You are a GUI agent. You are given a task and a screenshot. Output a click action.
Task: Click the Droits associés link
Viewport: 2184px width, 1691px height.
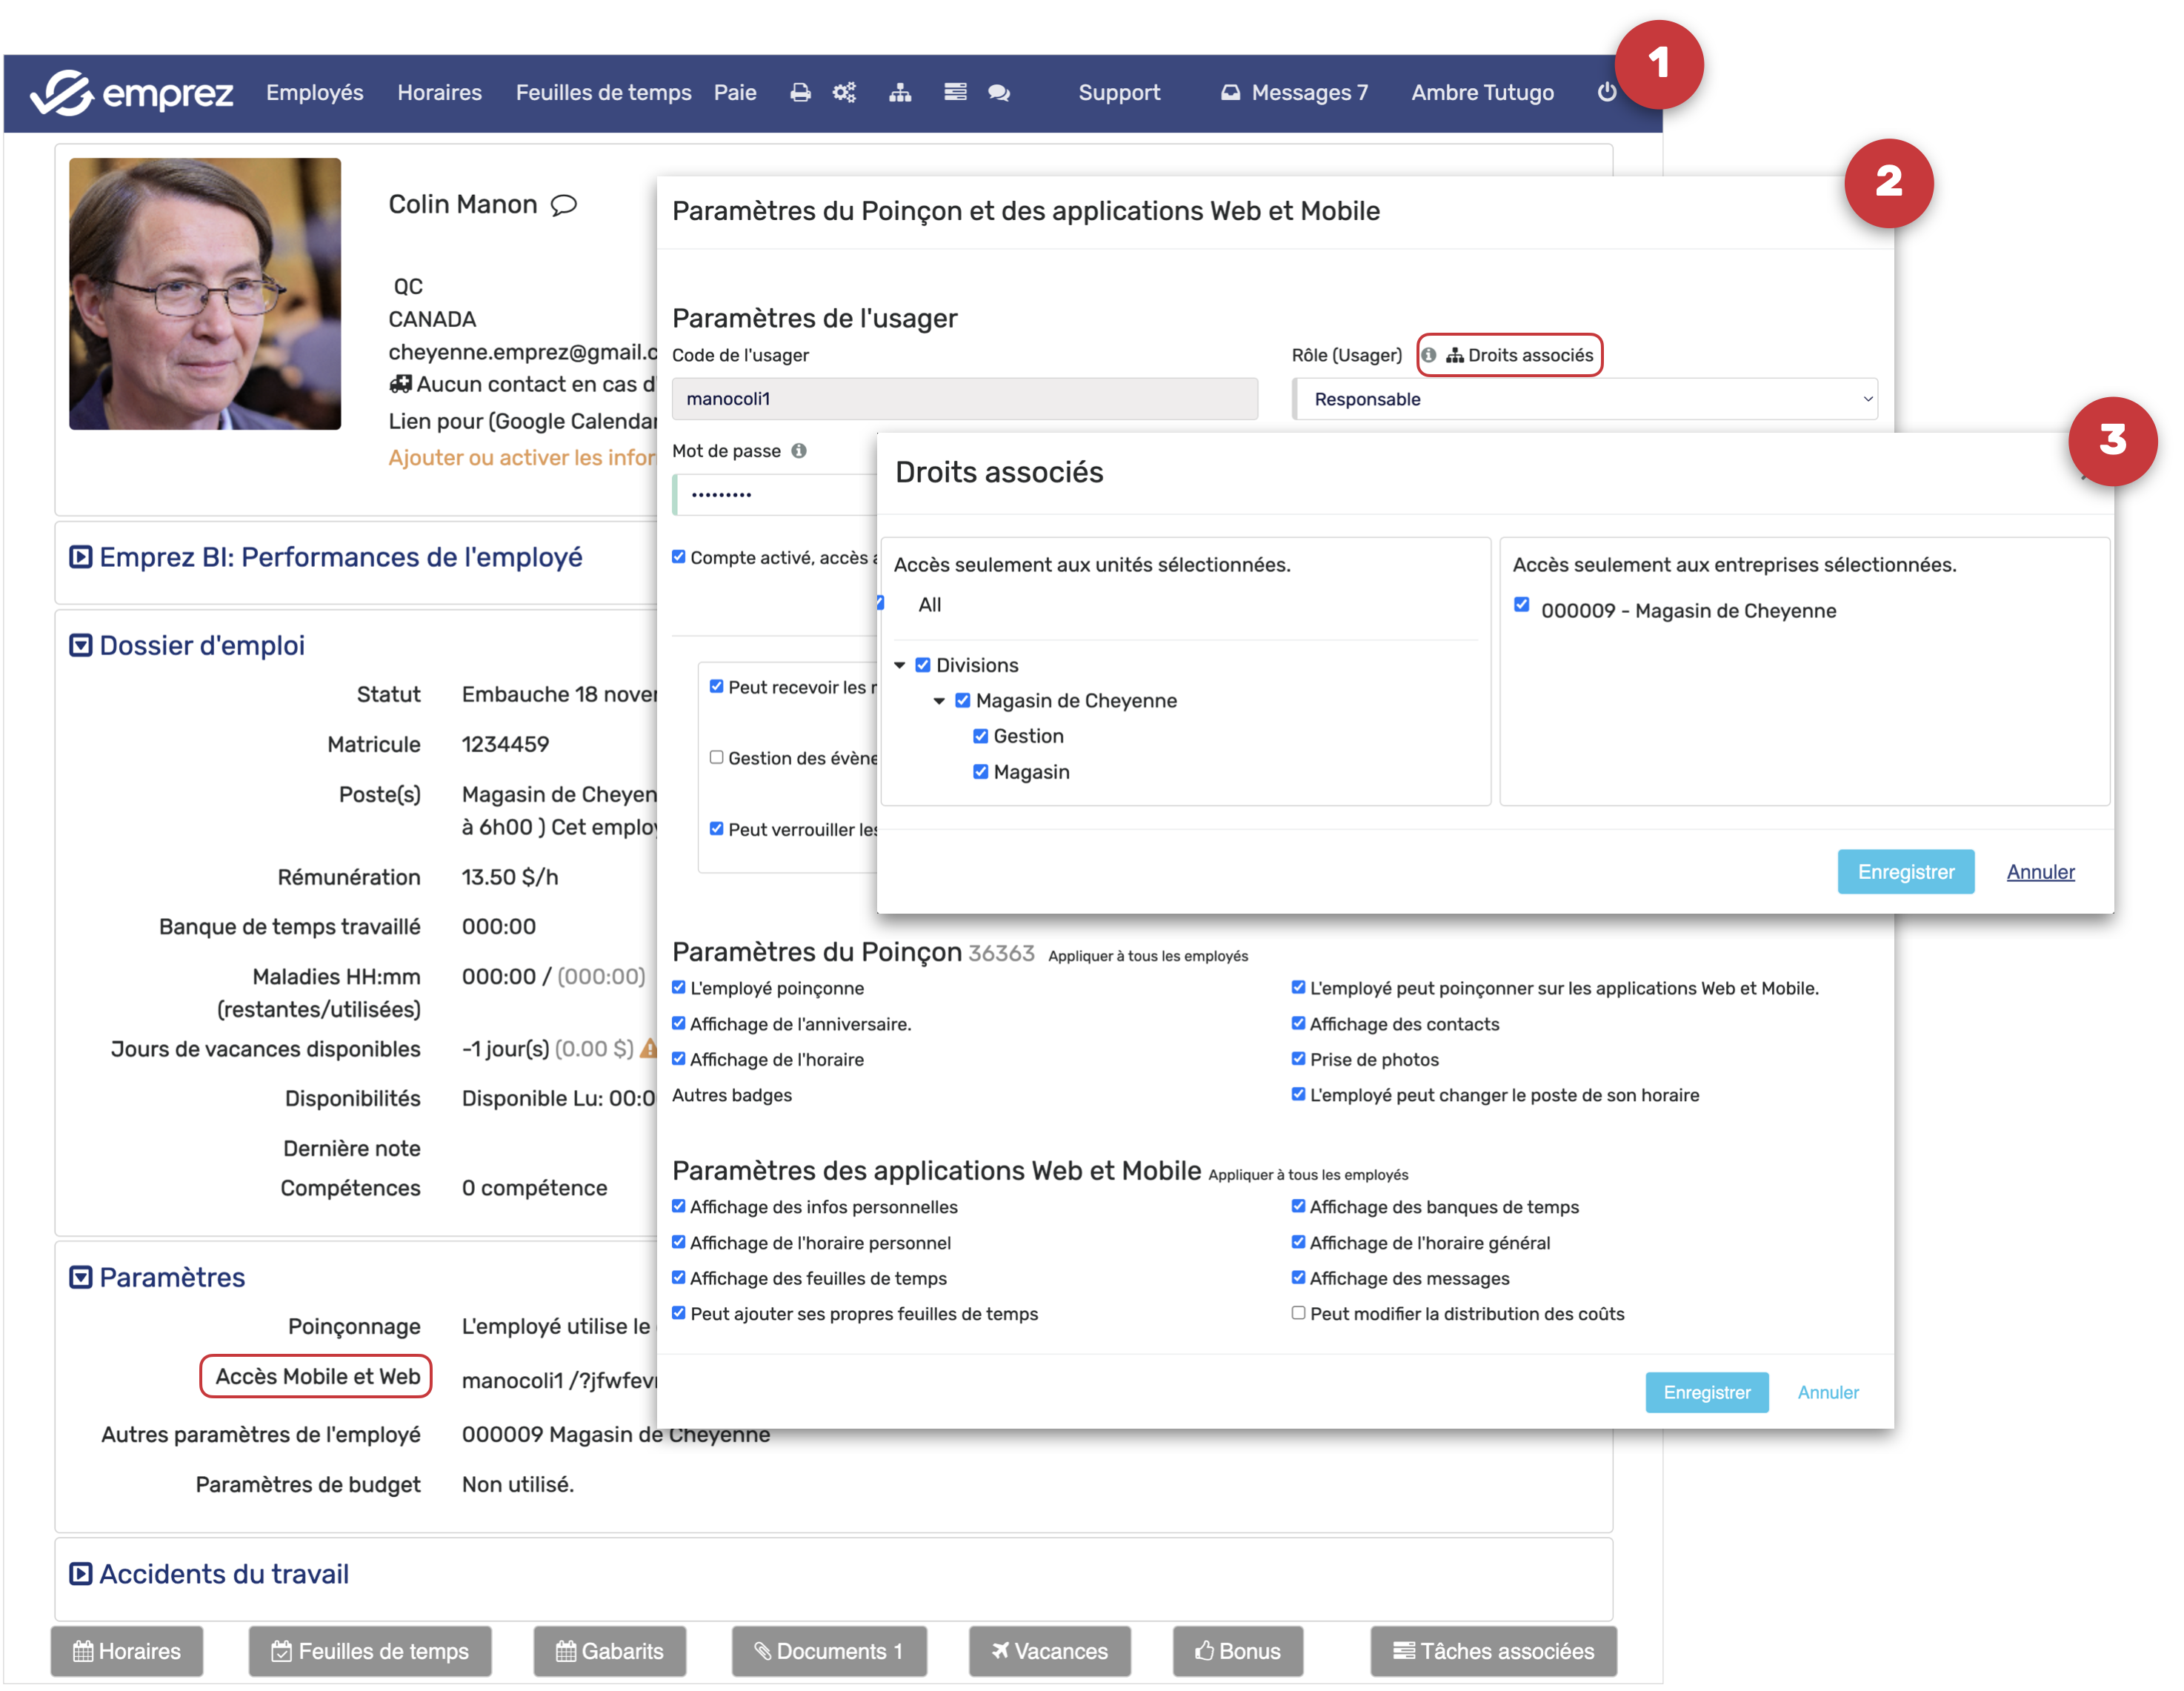point(1519,356)
